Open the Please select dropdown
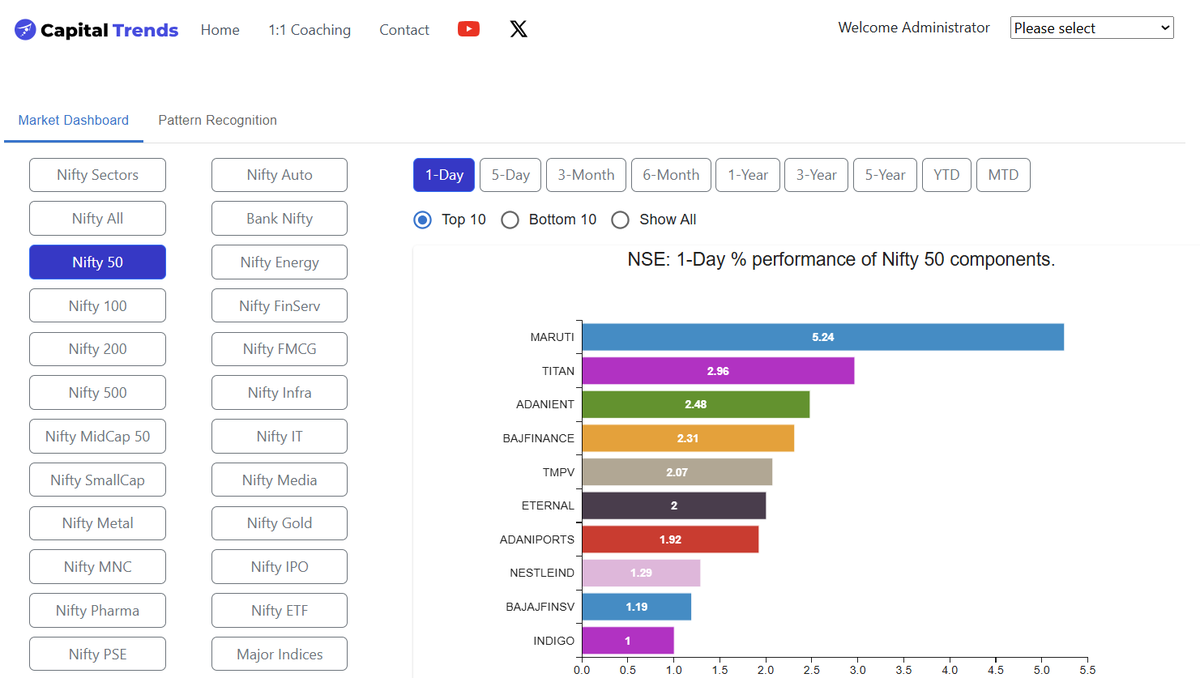Viewport: 1200px width, 678px height. tap(1092, 28)
